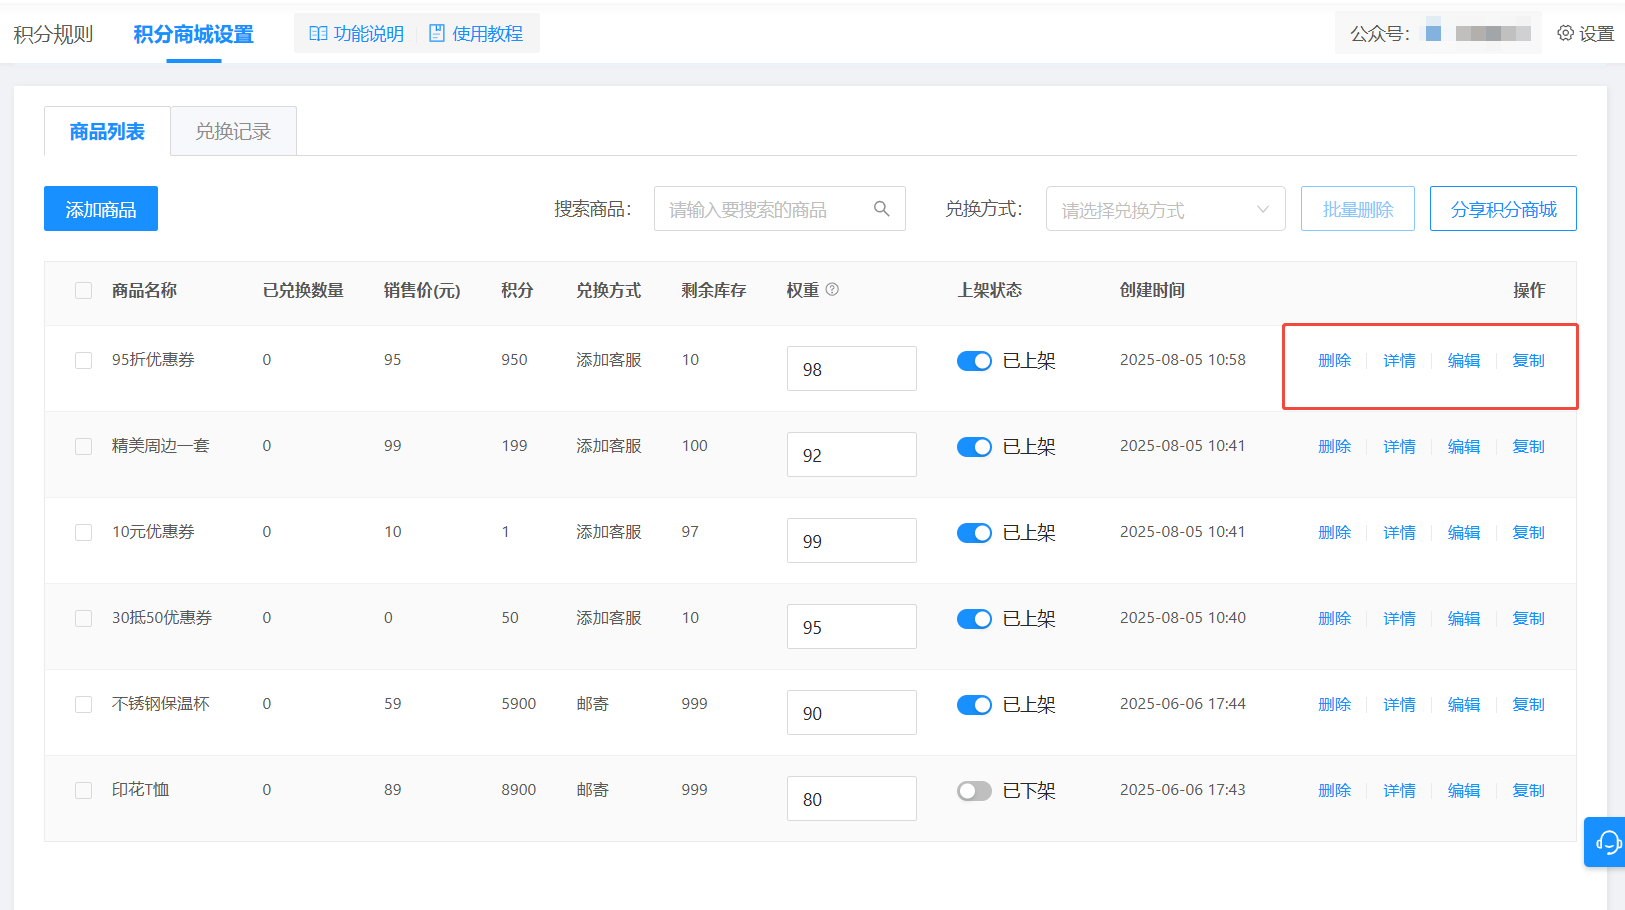The height and width of the screenshot is (910, 1625).
Task: Click the 批量删除 button
Action: 1357,209
